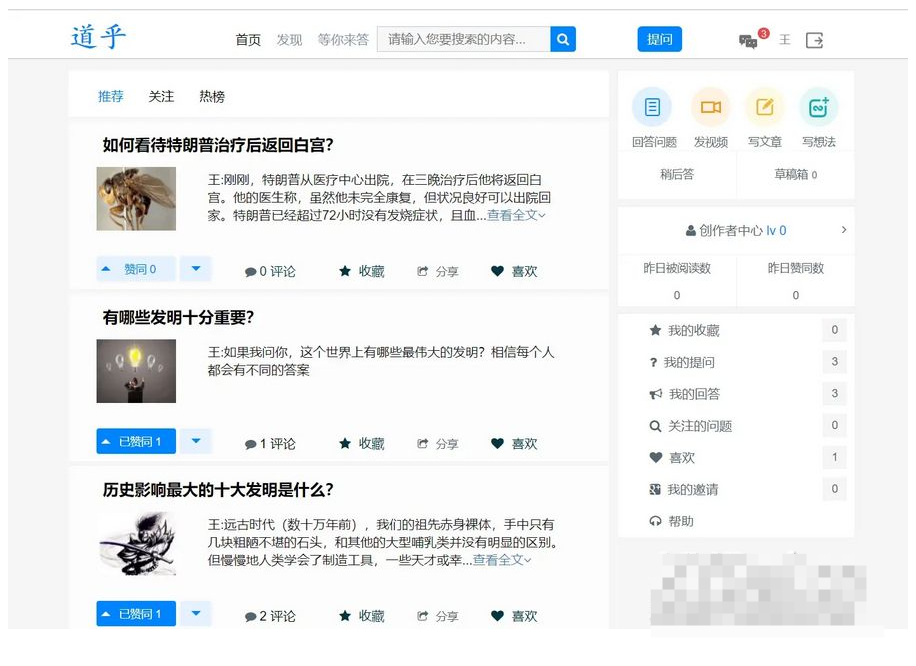Click the 写文章 edit icon

(x=765, y=107)
